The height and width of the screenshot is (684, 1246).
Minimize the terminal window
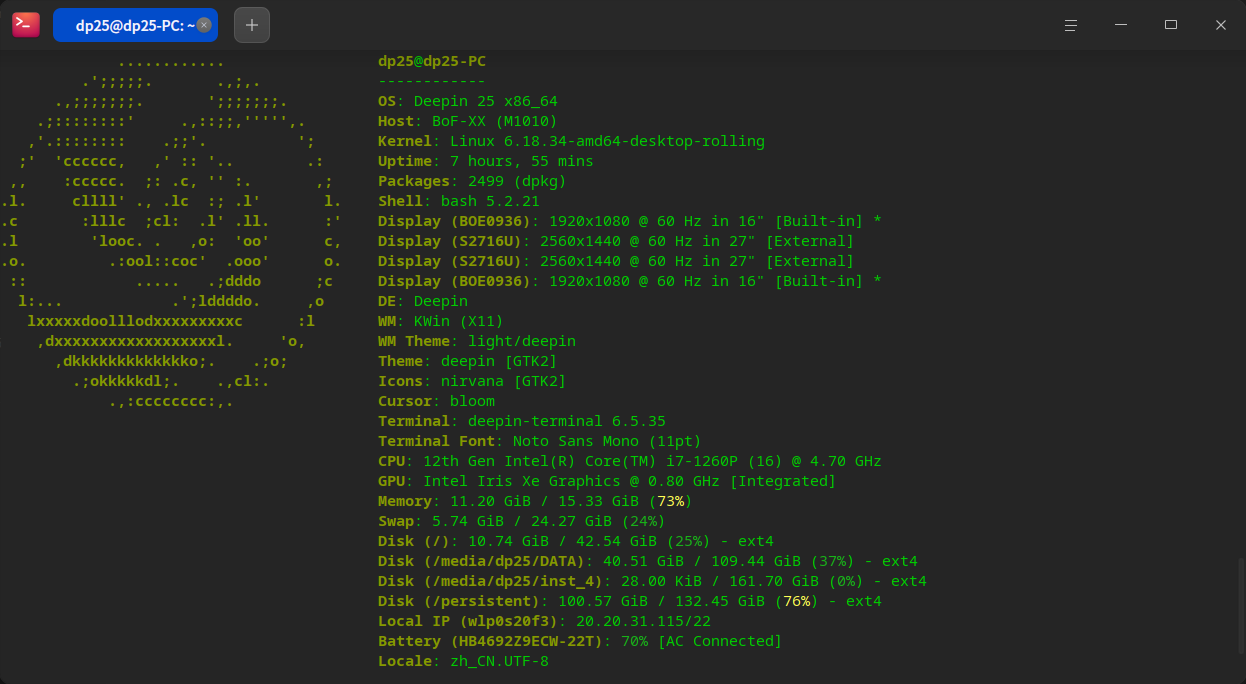coord(1121,25)
